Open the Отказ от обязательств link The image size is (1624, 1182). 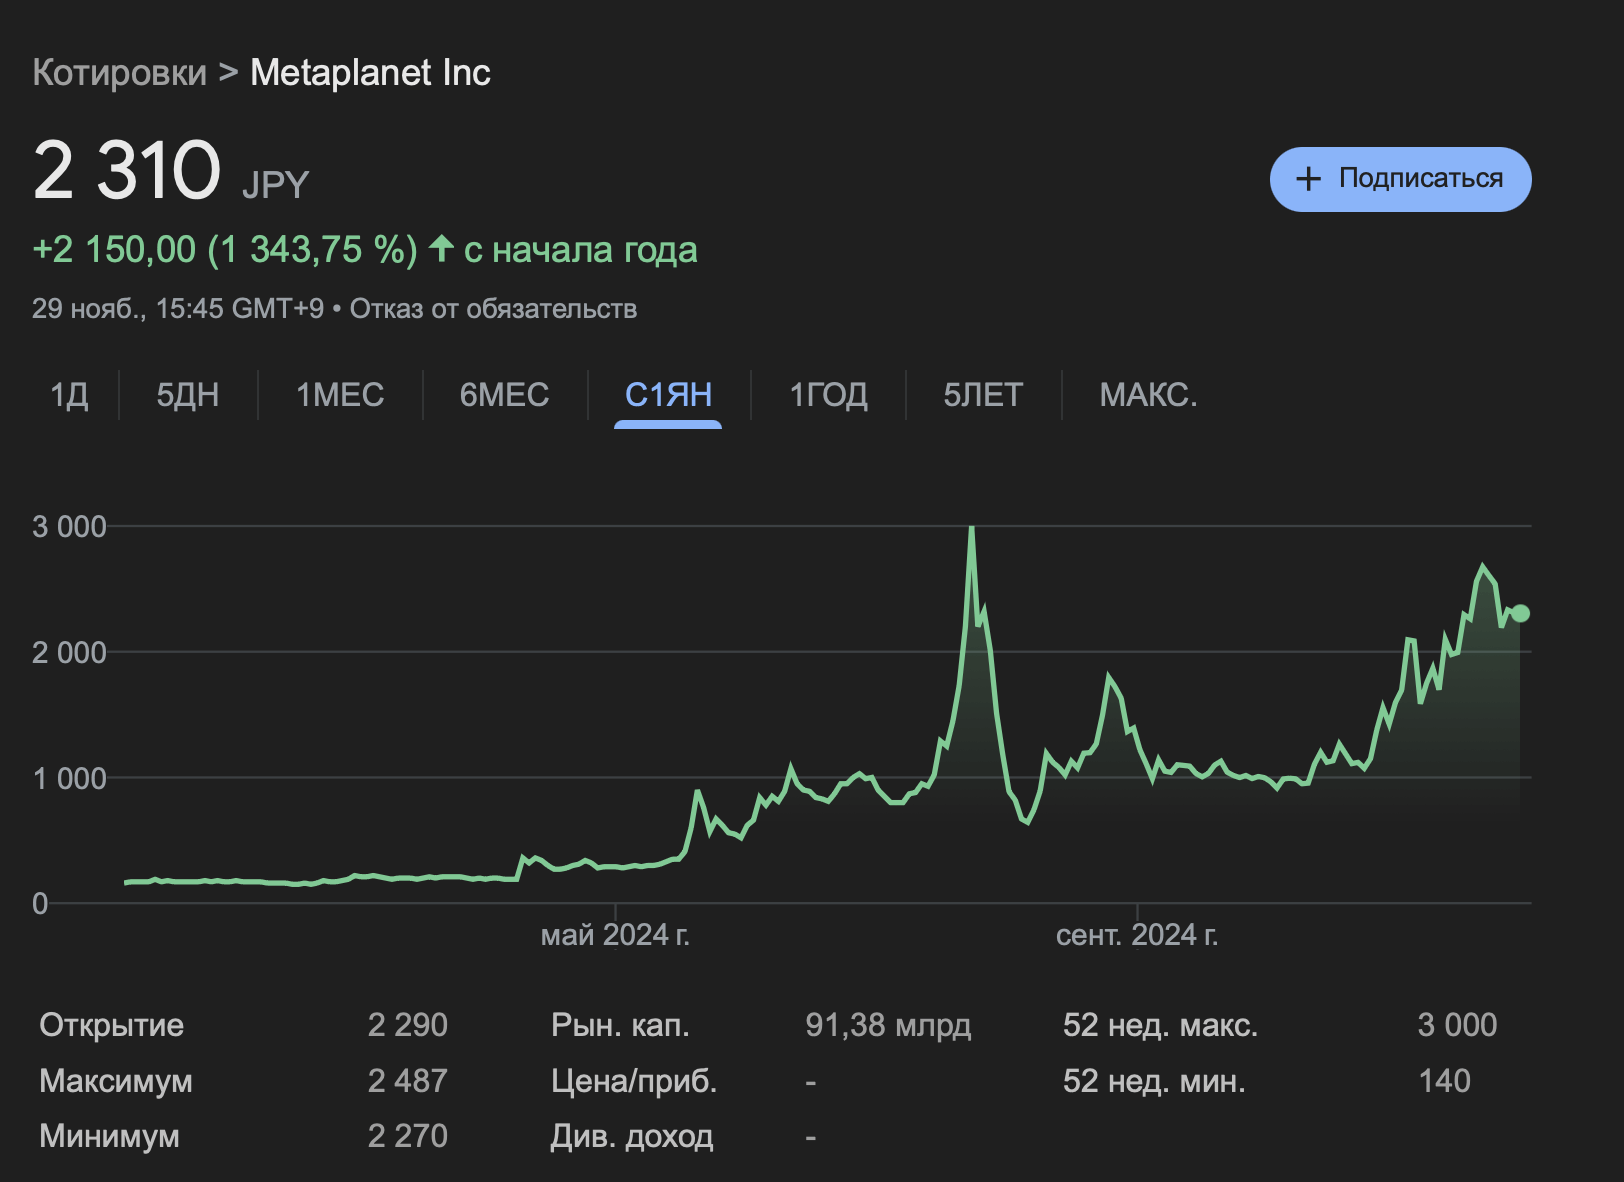point(493,309)
